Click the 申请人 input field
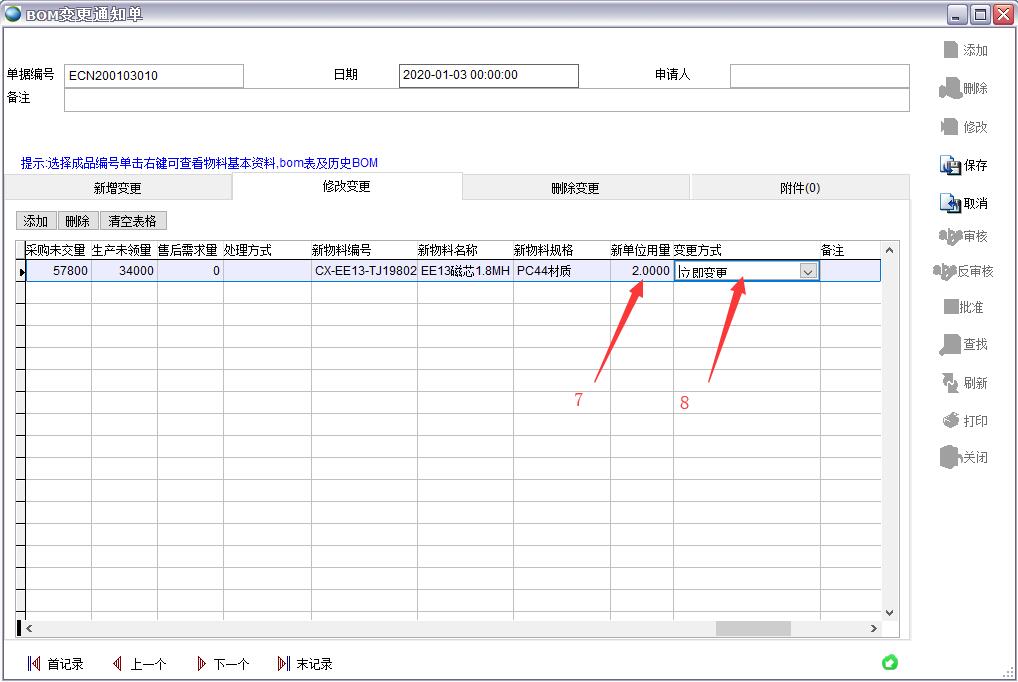 819,76
